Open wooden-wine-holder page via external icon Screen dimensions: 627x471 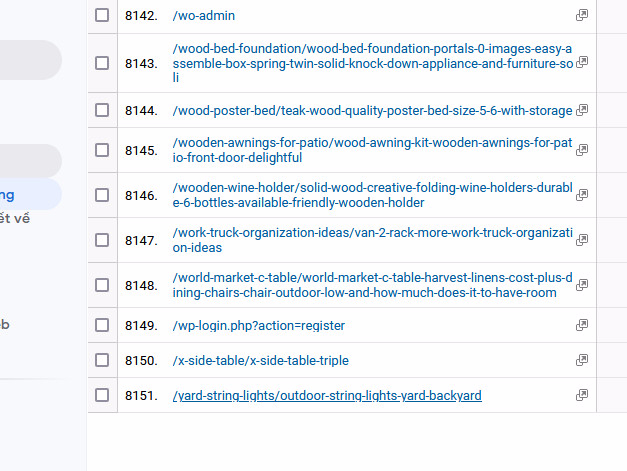click(582, 195)
